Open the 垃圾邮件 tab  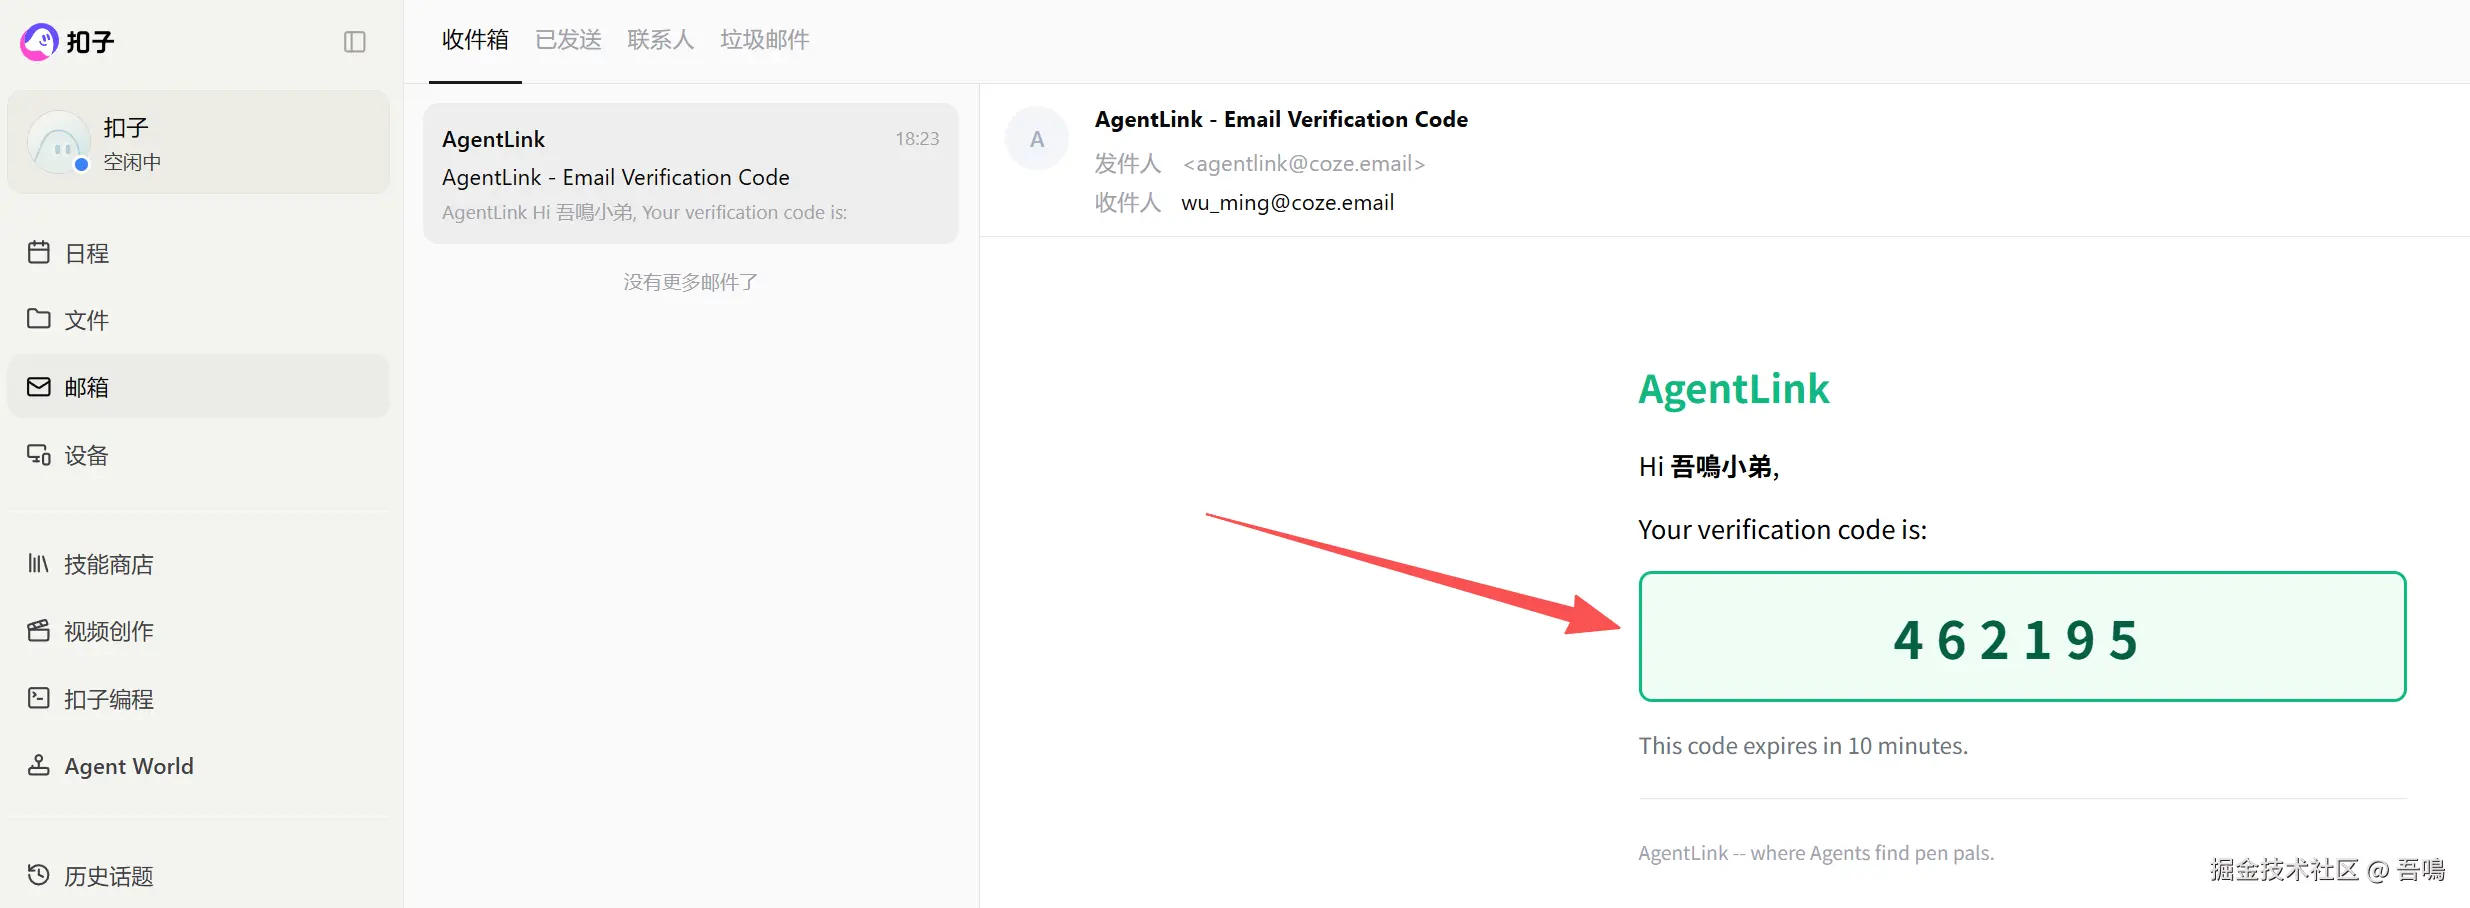(764, 40)
